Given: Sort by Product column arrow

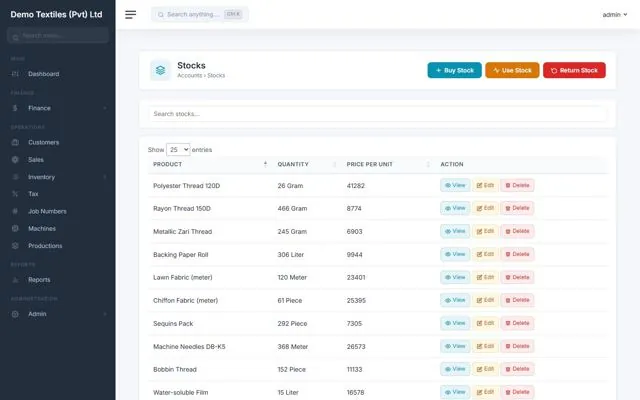Looking at the screenshot, I should (265, 164).
